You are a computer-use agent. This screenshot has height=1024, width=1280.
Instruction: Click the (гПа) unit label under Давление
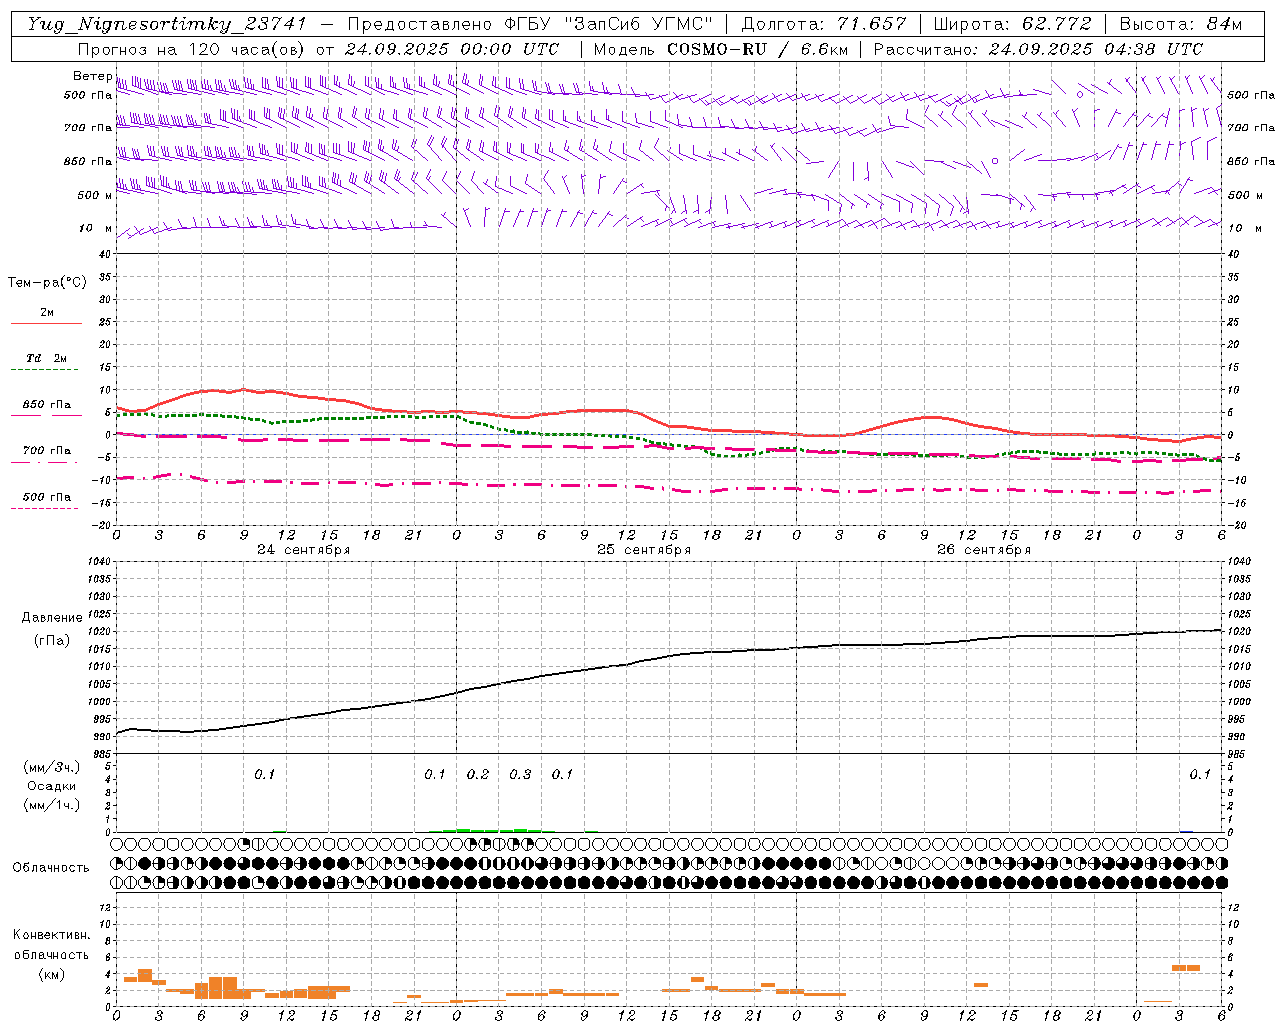[x=52, y=641]
